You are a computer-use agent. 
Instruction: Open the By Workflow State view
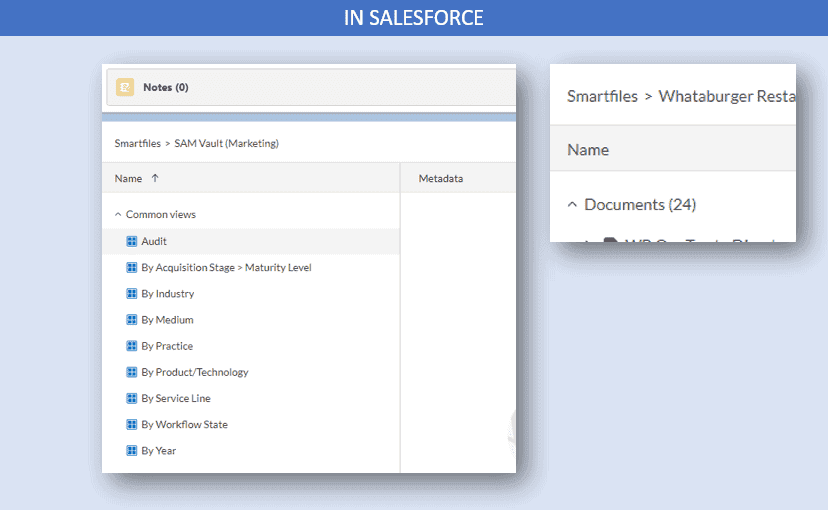click(x=184, y=424)
